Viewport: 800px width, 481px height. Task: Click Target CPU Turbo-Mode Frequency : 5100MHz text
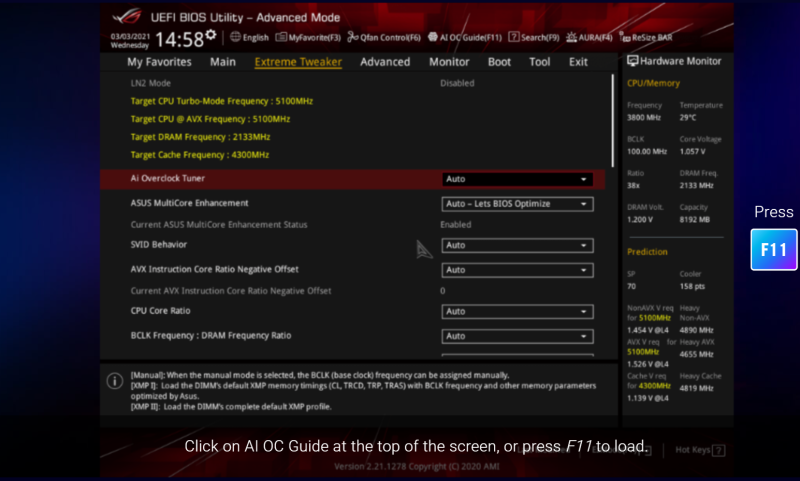[221, 101]
